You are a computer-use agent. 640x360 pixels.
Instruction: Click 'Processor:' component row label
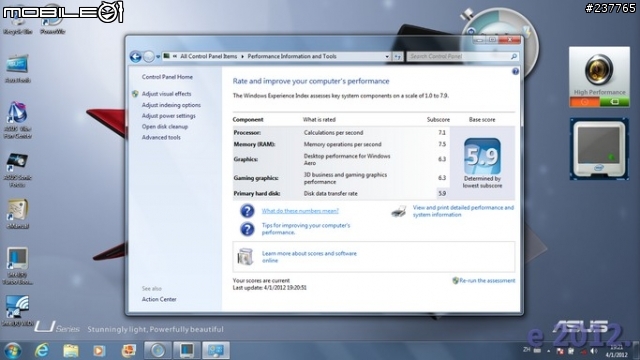(247, 133)
